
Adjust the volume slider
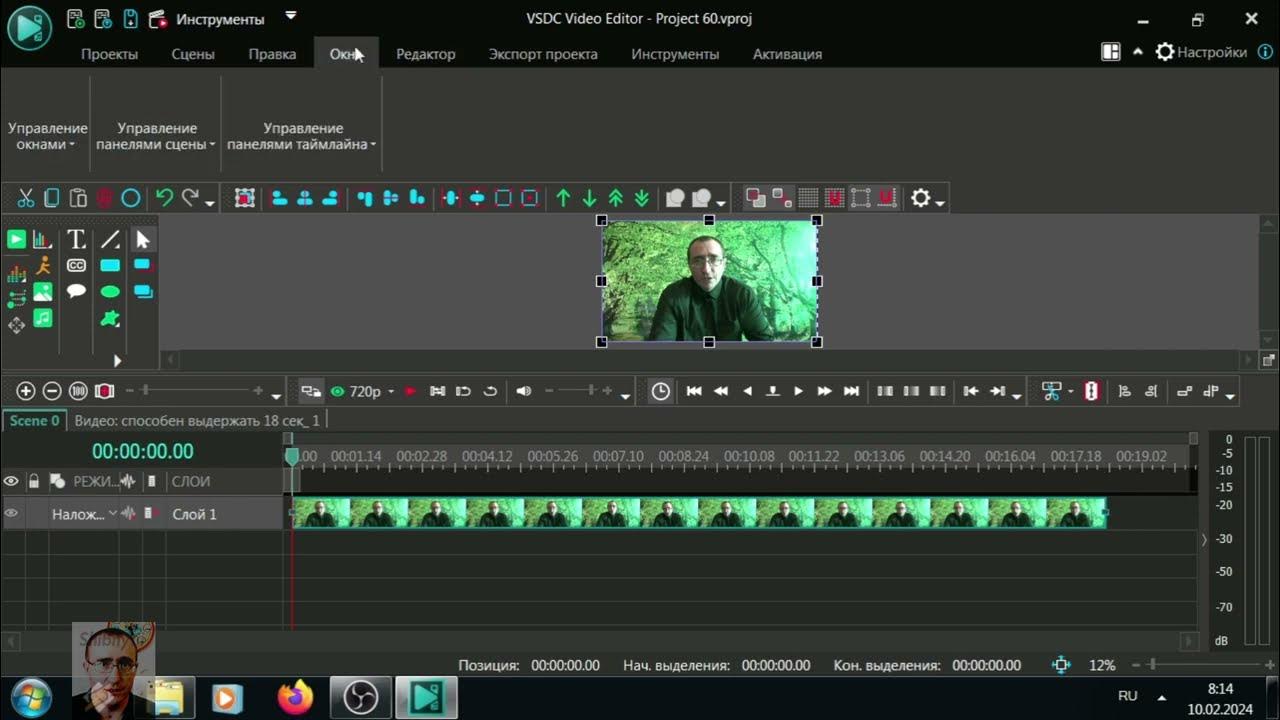coord(580,391)
